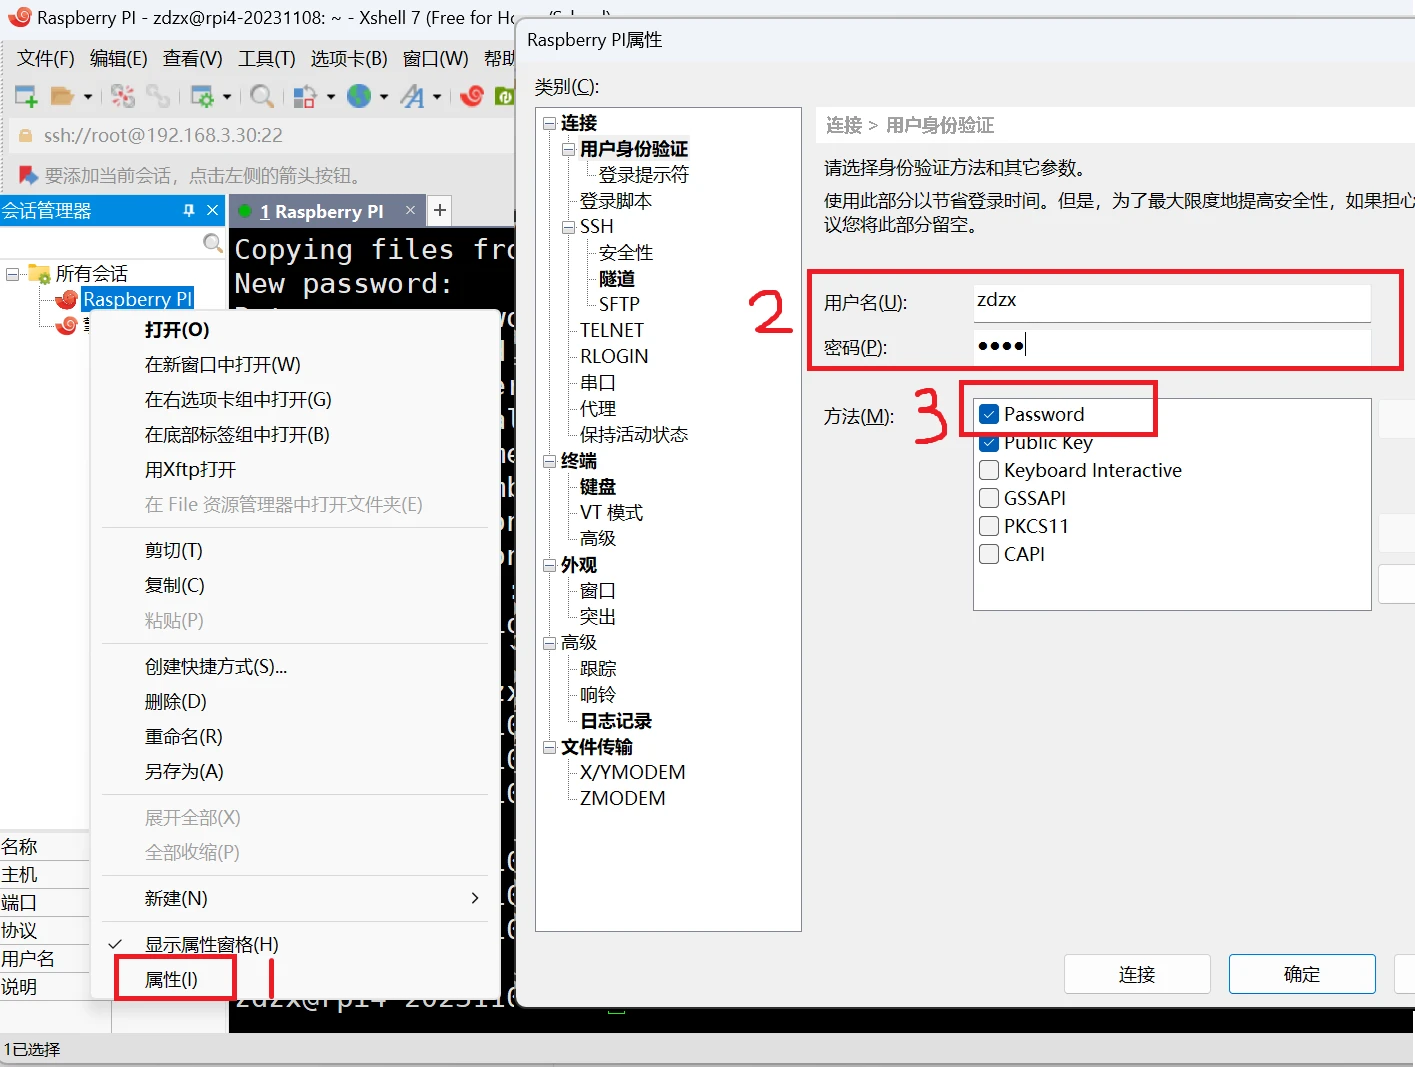The image size is (1415, 1067).
Task: Enable Keyboard Interactive authentication
Action: click(989, 470)
